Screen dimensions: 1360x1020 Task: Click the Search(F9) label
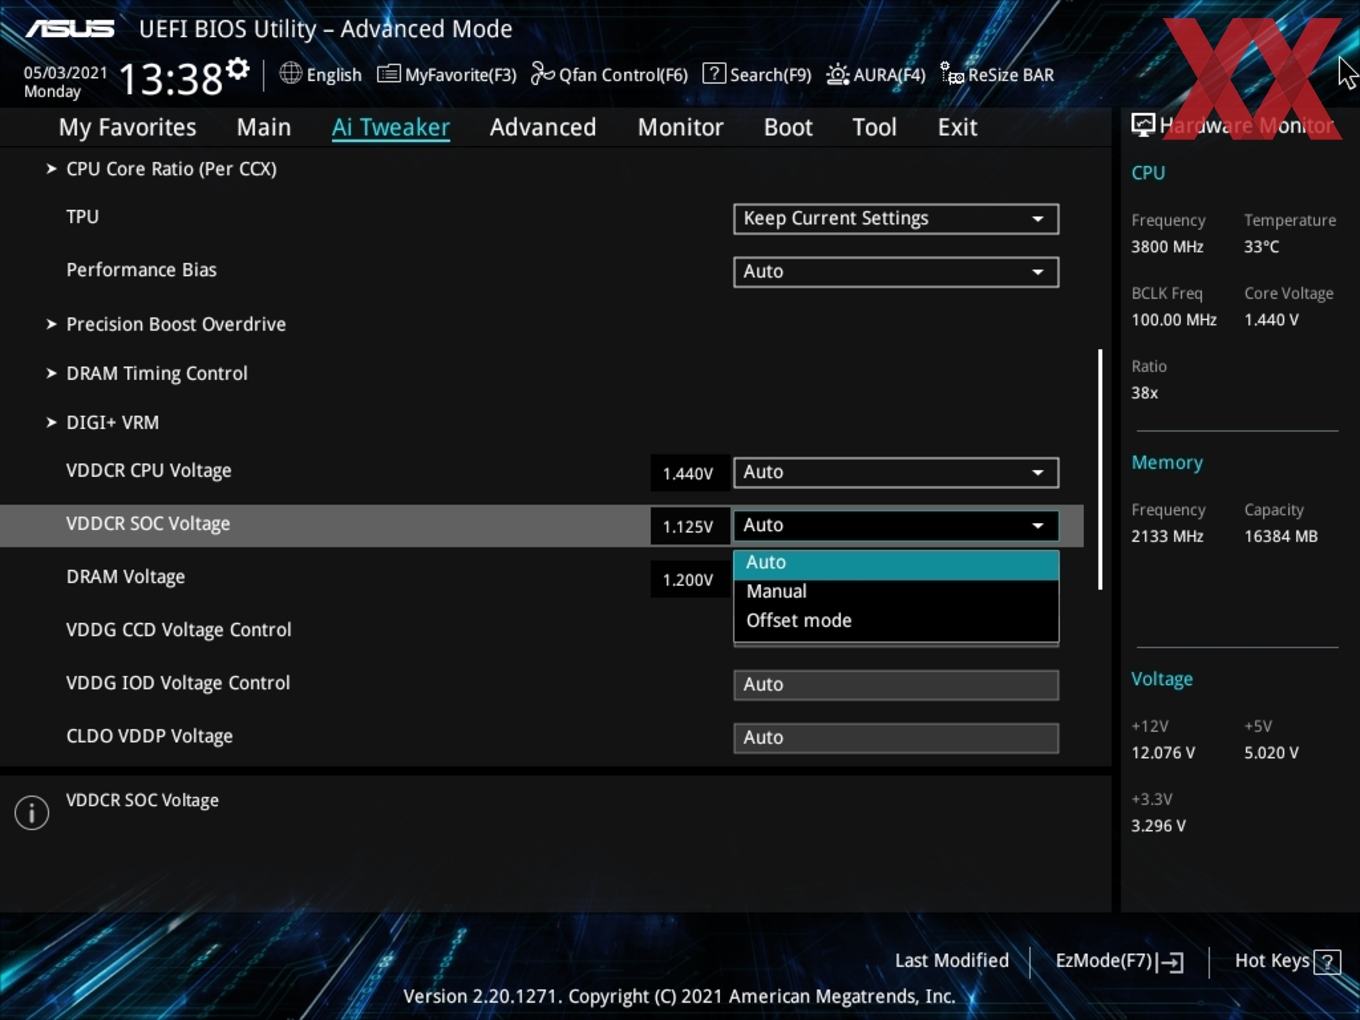tap(770, 75)
